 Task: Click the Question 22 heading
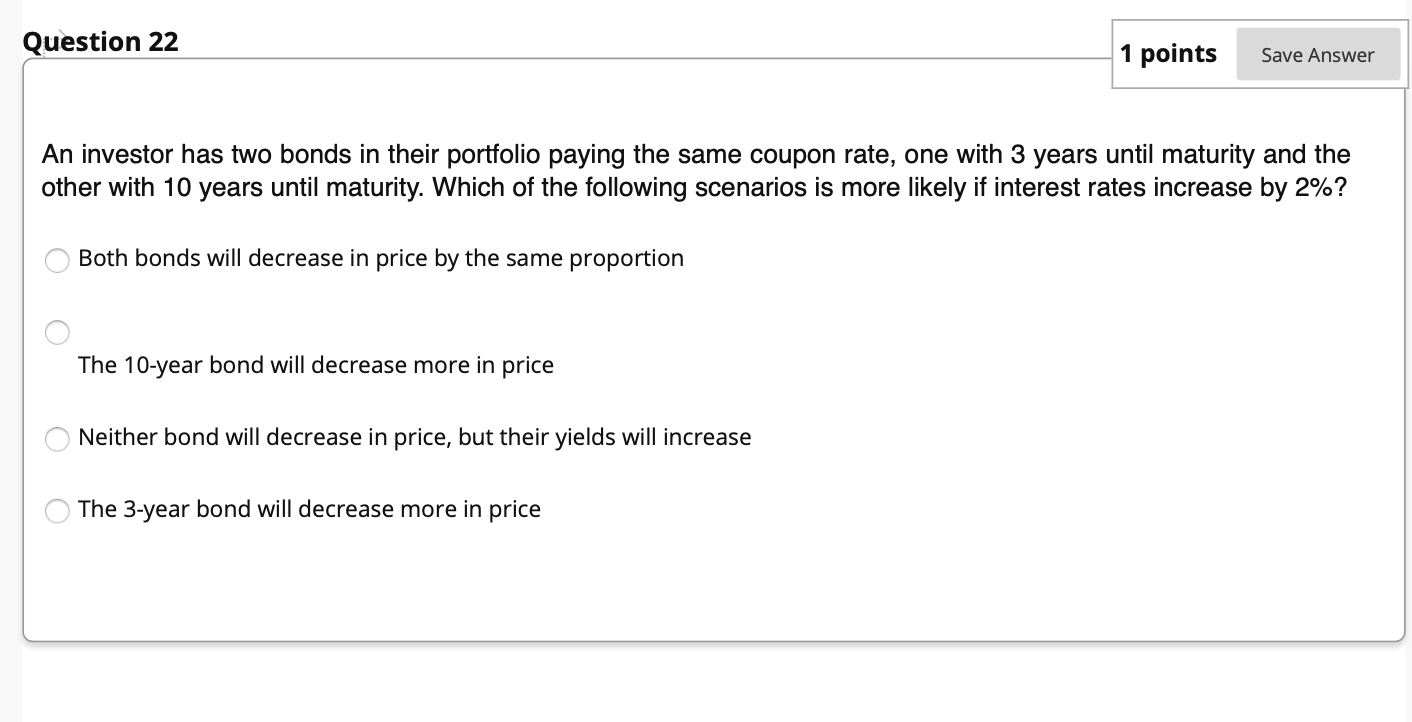click(100, 42)
